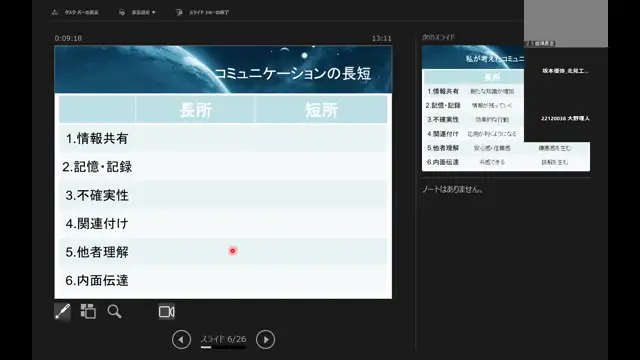Advance to the next slide arrow
This screenshot has height=360, width=640.
tap(265, 340)
